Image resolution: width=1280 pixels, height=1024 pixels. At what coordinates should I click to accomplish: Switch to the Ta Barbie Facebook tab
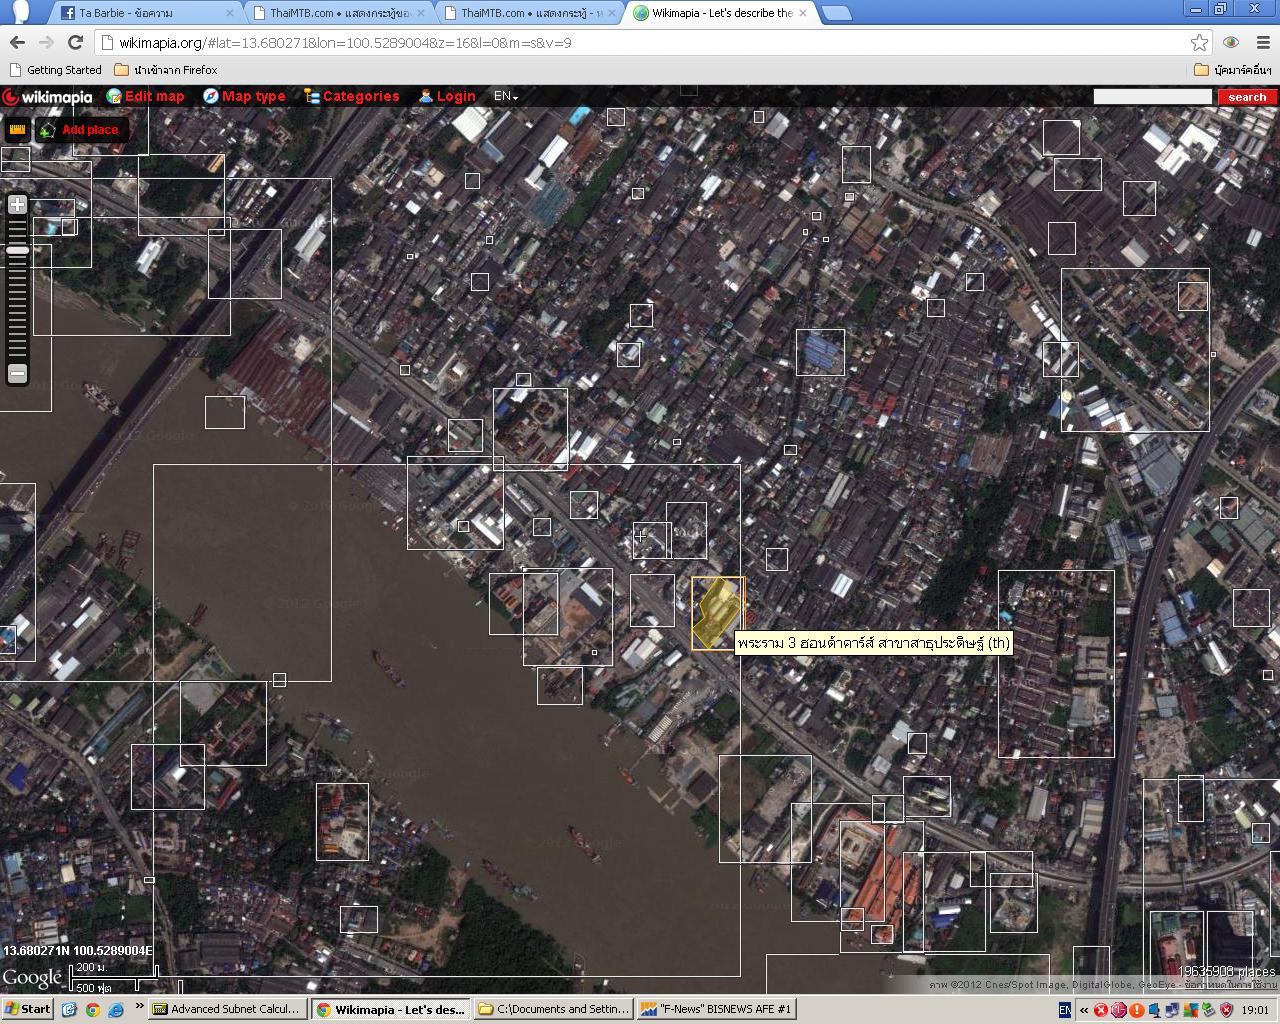pyautogui.click(x=140, y=13)
